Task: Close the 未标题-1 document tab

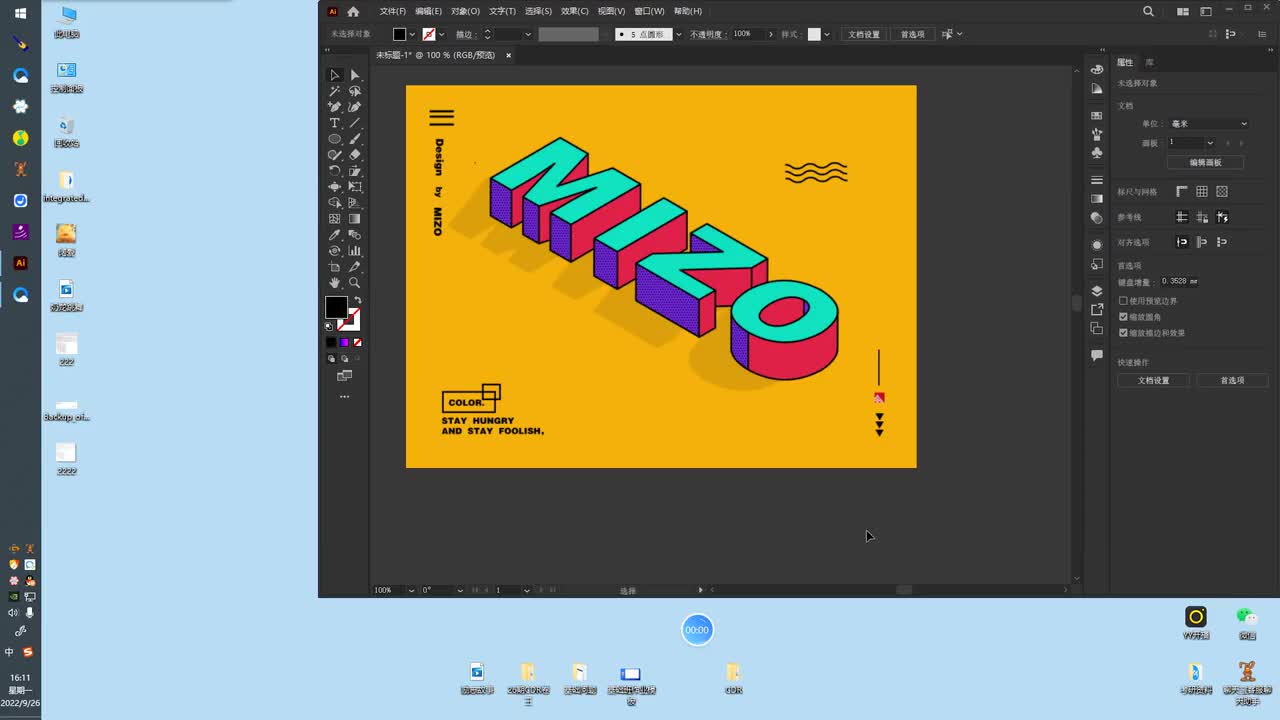Action: tap(508, 56)
